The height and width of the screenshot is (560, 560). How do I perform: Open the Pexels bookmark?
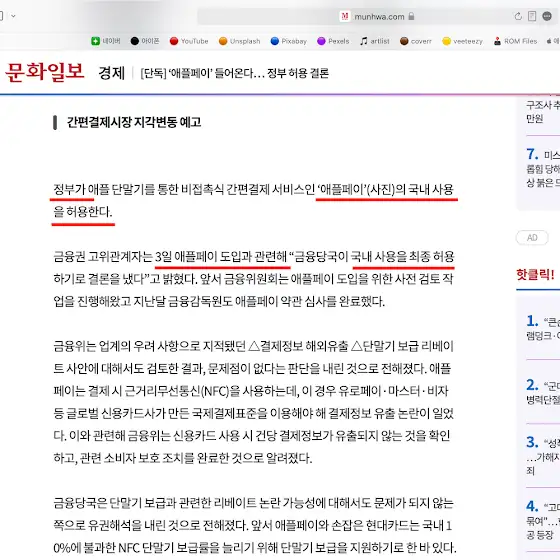tap(333, 41)
